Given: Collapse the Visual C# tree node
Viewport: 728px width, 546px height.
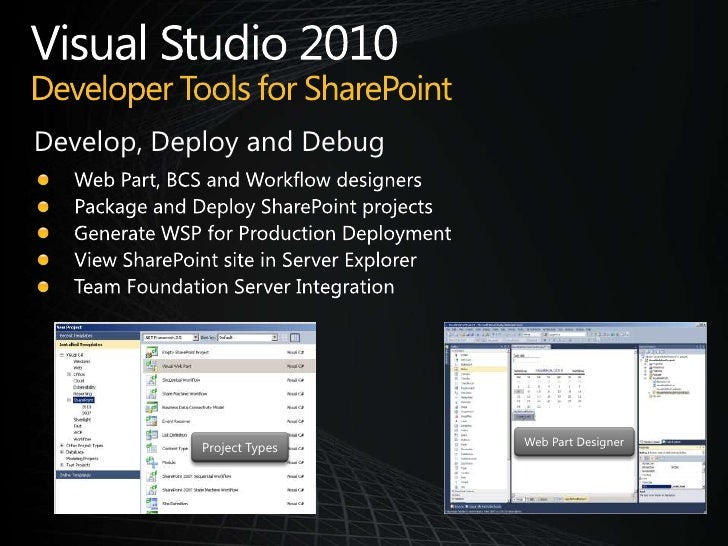Looking at the screenshot, I should click(x=61, y=355).
